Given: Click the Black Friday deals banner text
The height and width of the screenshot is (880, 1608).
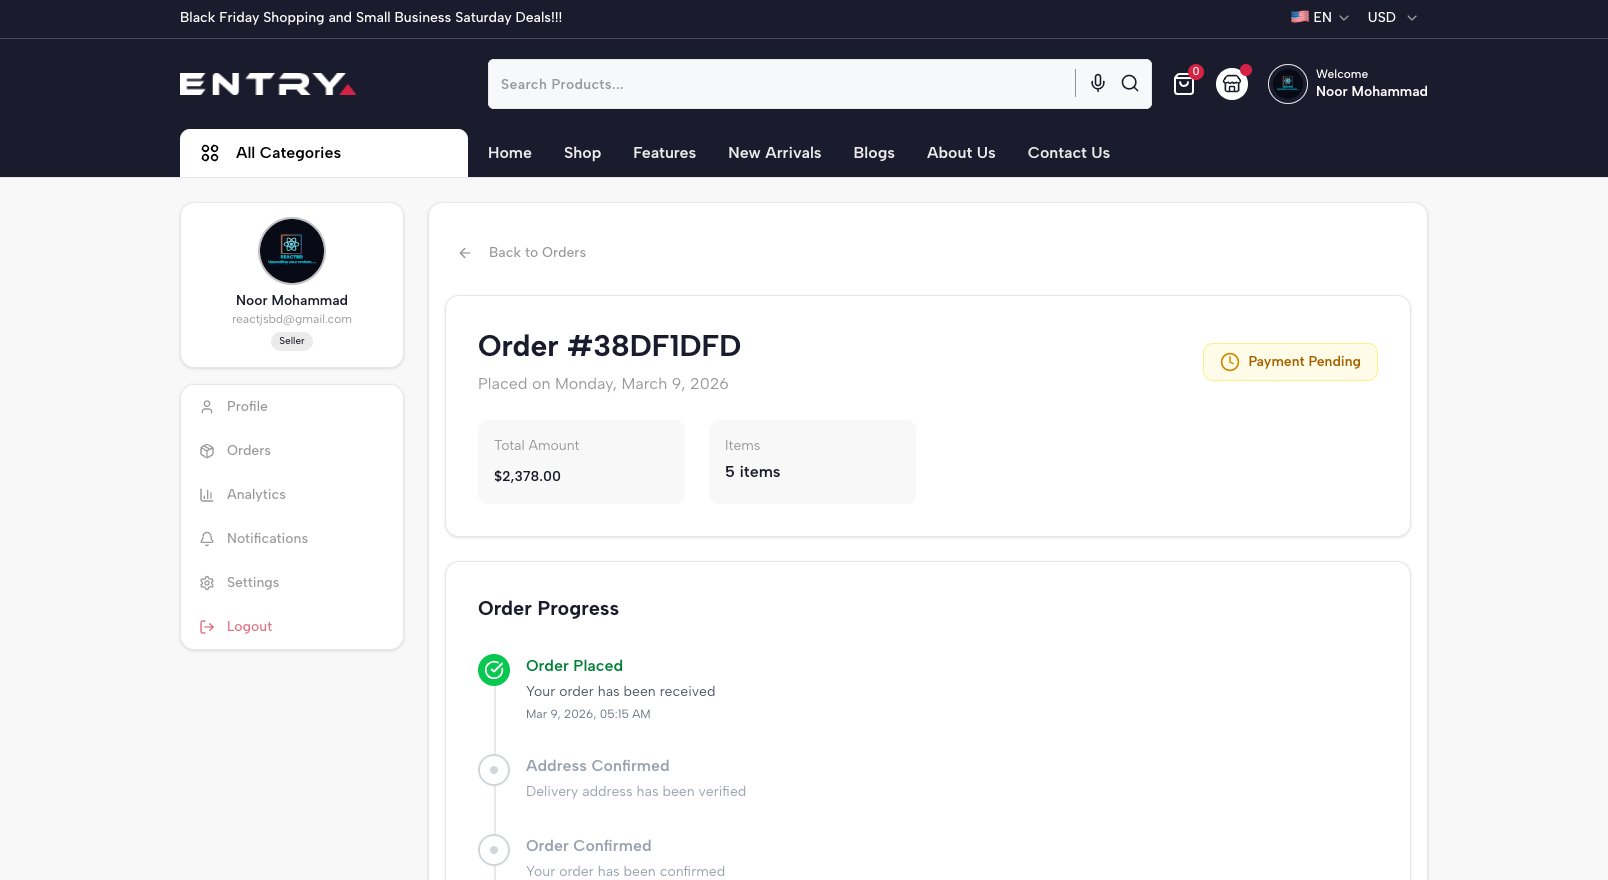Looking at the screenshot, I should point(371,17).
